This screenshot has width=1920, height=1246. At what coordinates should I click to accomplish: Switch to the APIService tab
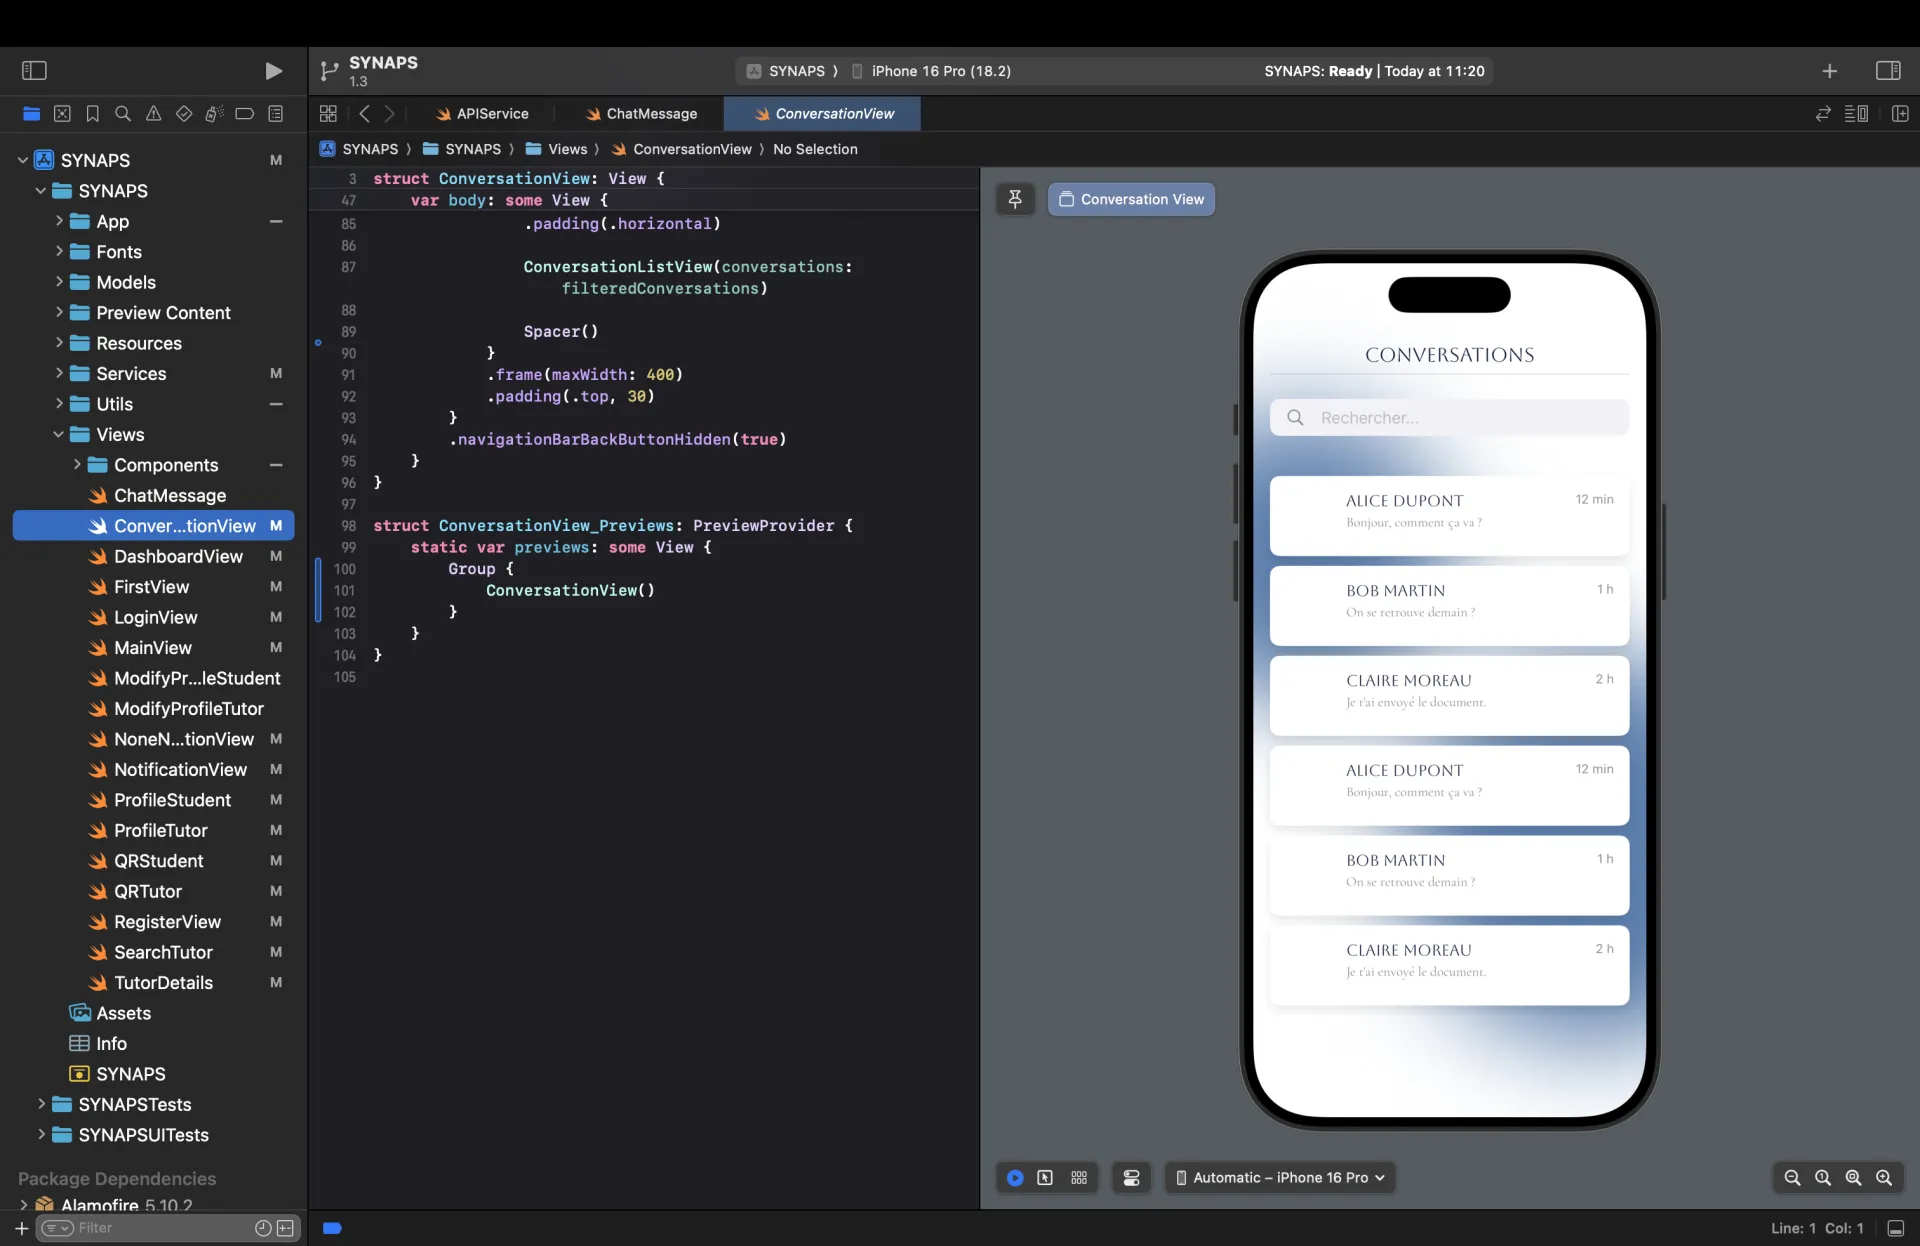click(482, 114)
